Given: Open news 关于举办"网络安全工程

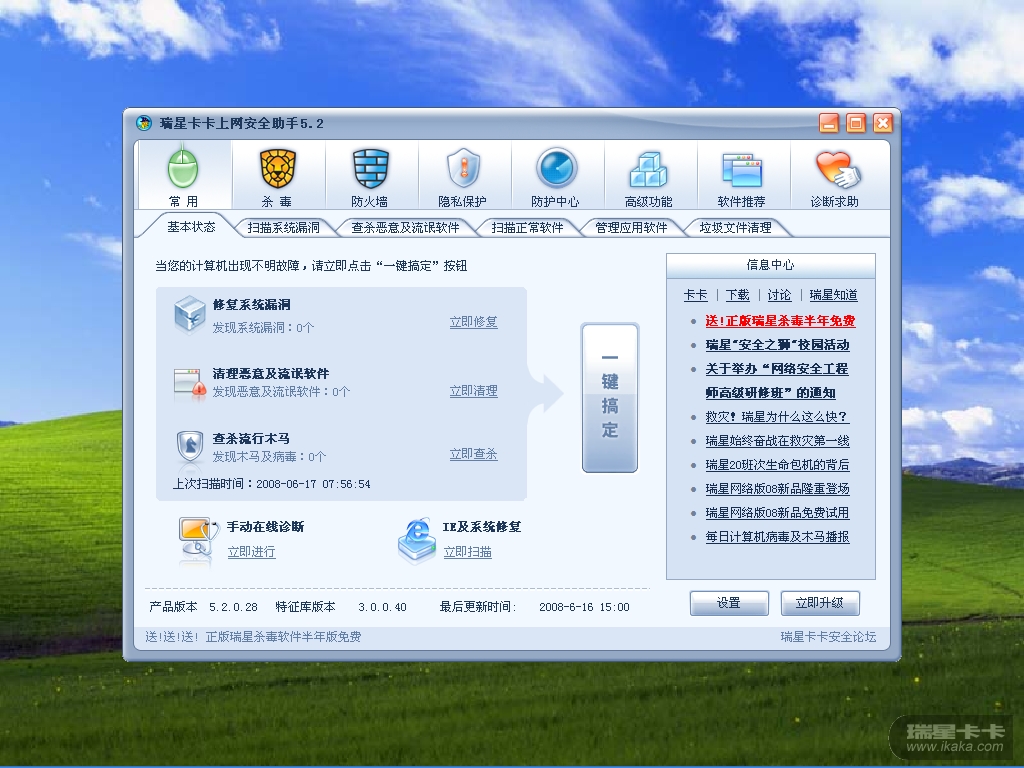Looking at the screenshot, I should point(776,369).
